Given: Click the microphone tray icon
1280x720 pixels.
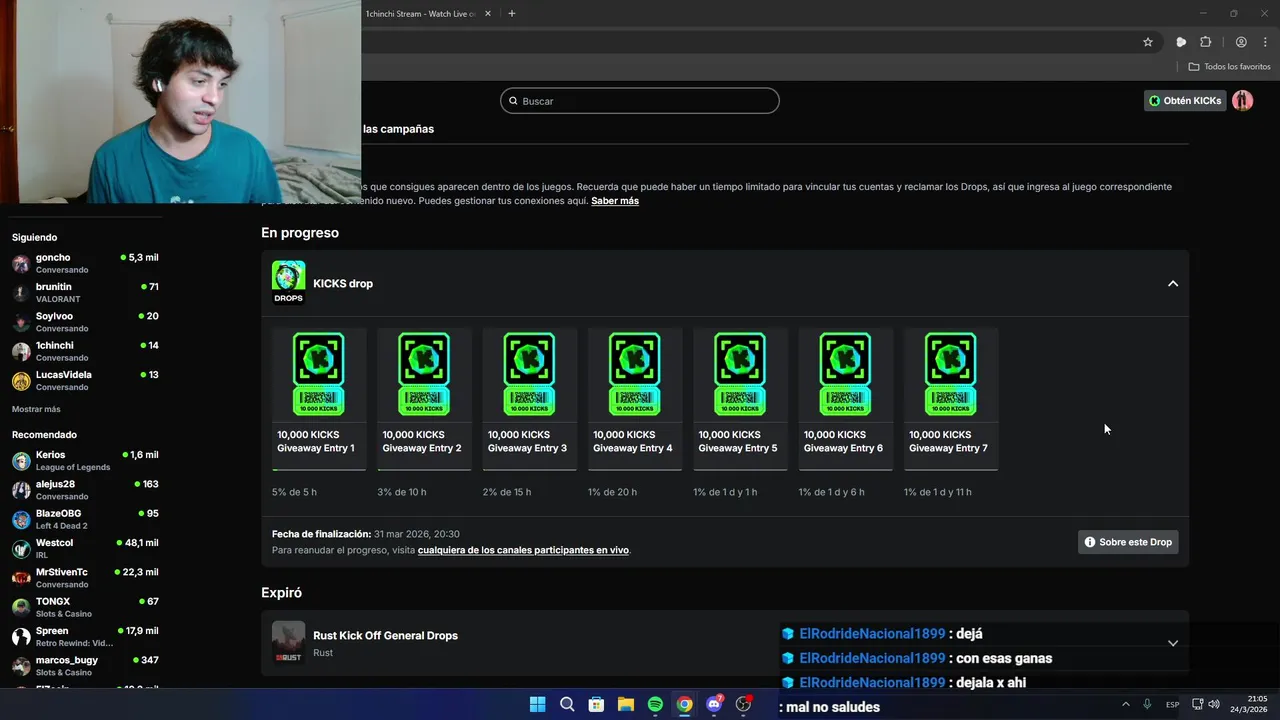Looking at the screenshot, I should point(1147,704).
